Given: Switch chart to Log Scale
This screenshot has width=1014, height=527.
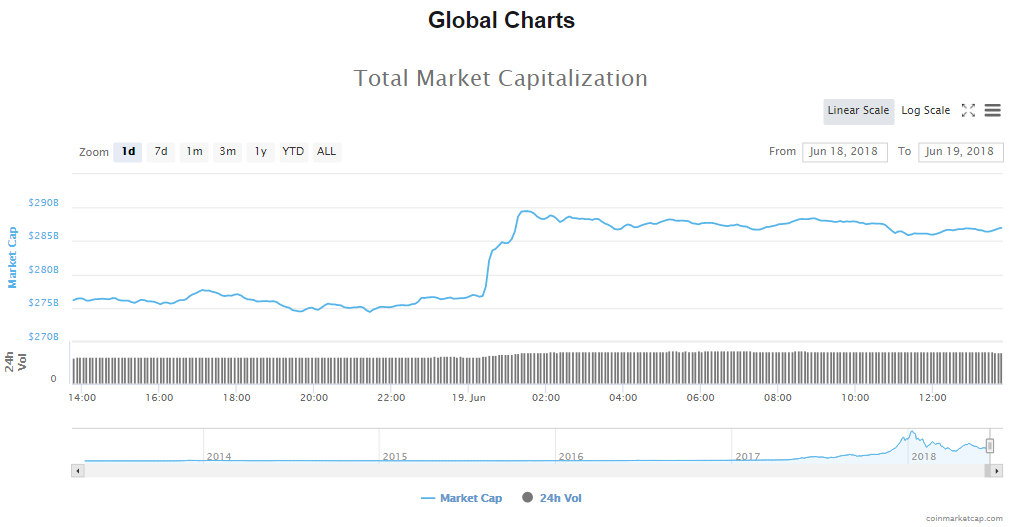Looking at the screenshot, I should click(x=925, y=111).
